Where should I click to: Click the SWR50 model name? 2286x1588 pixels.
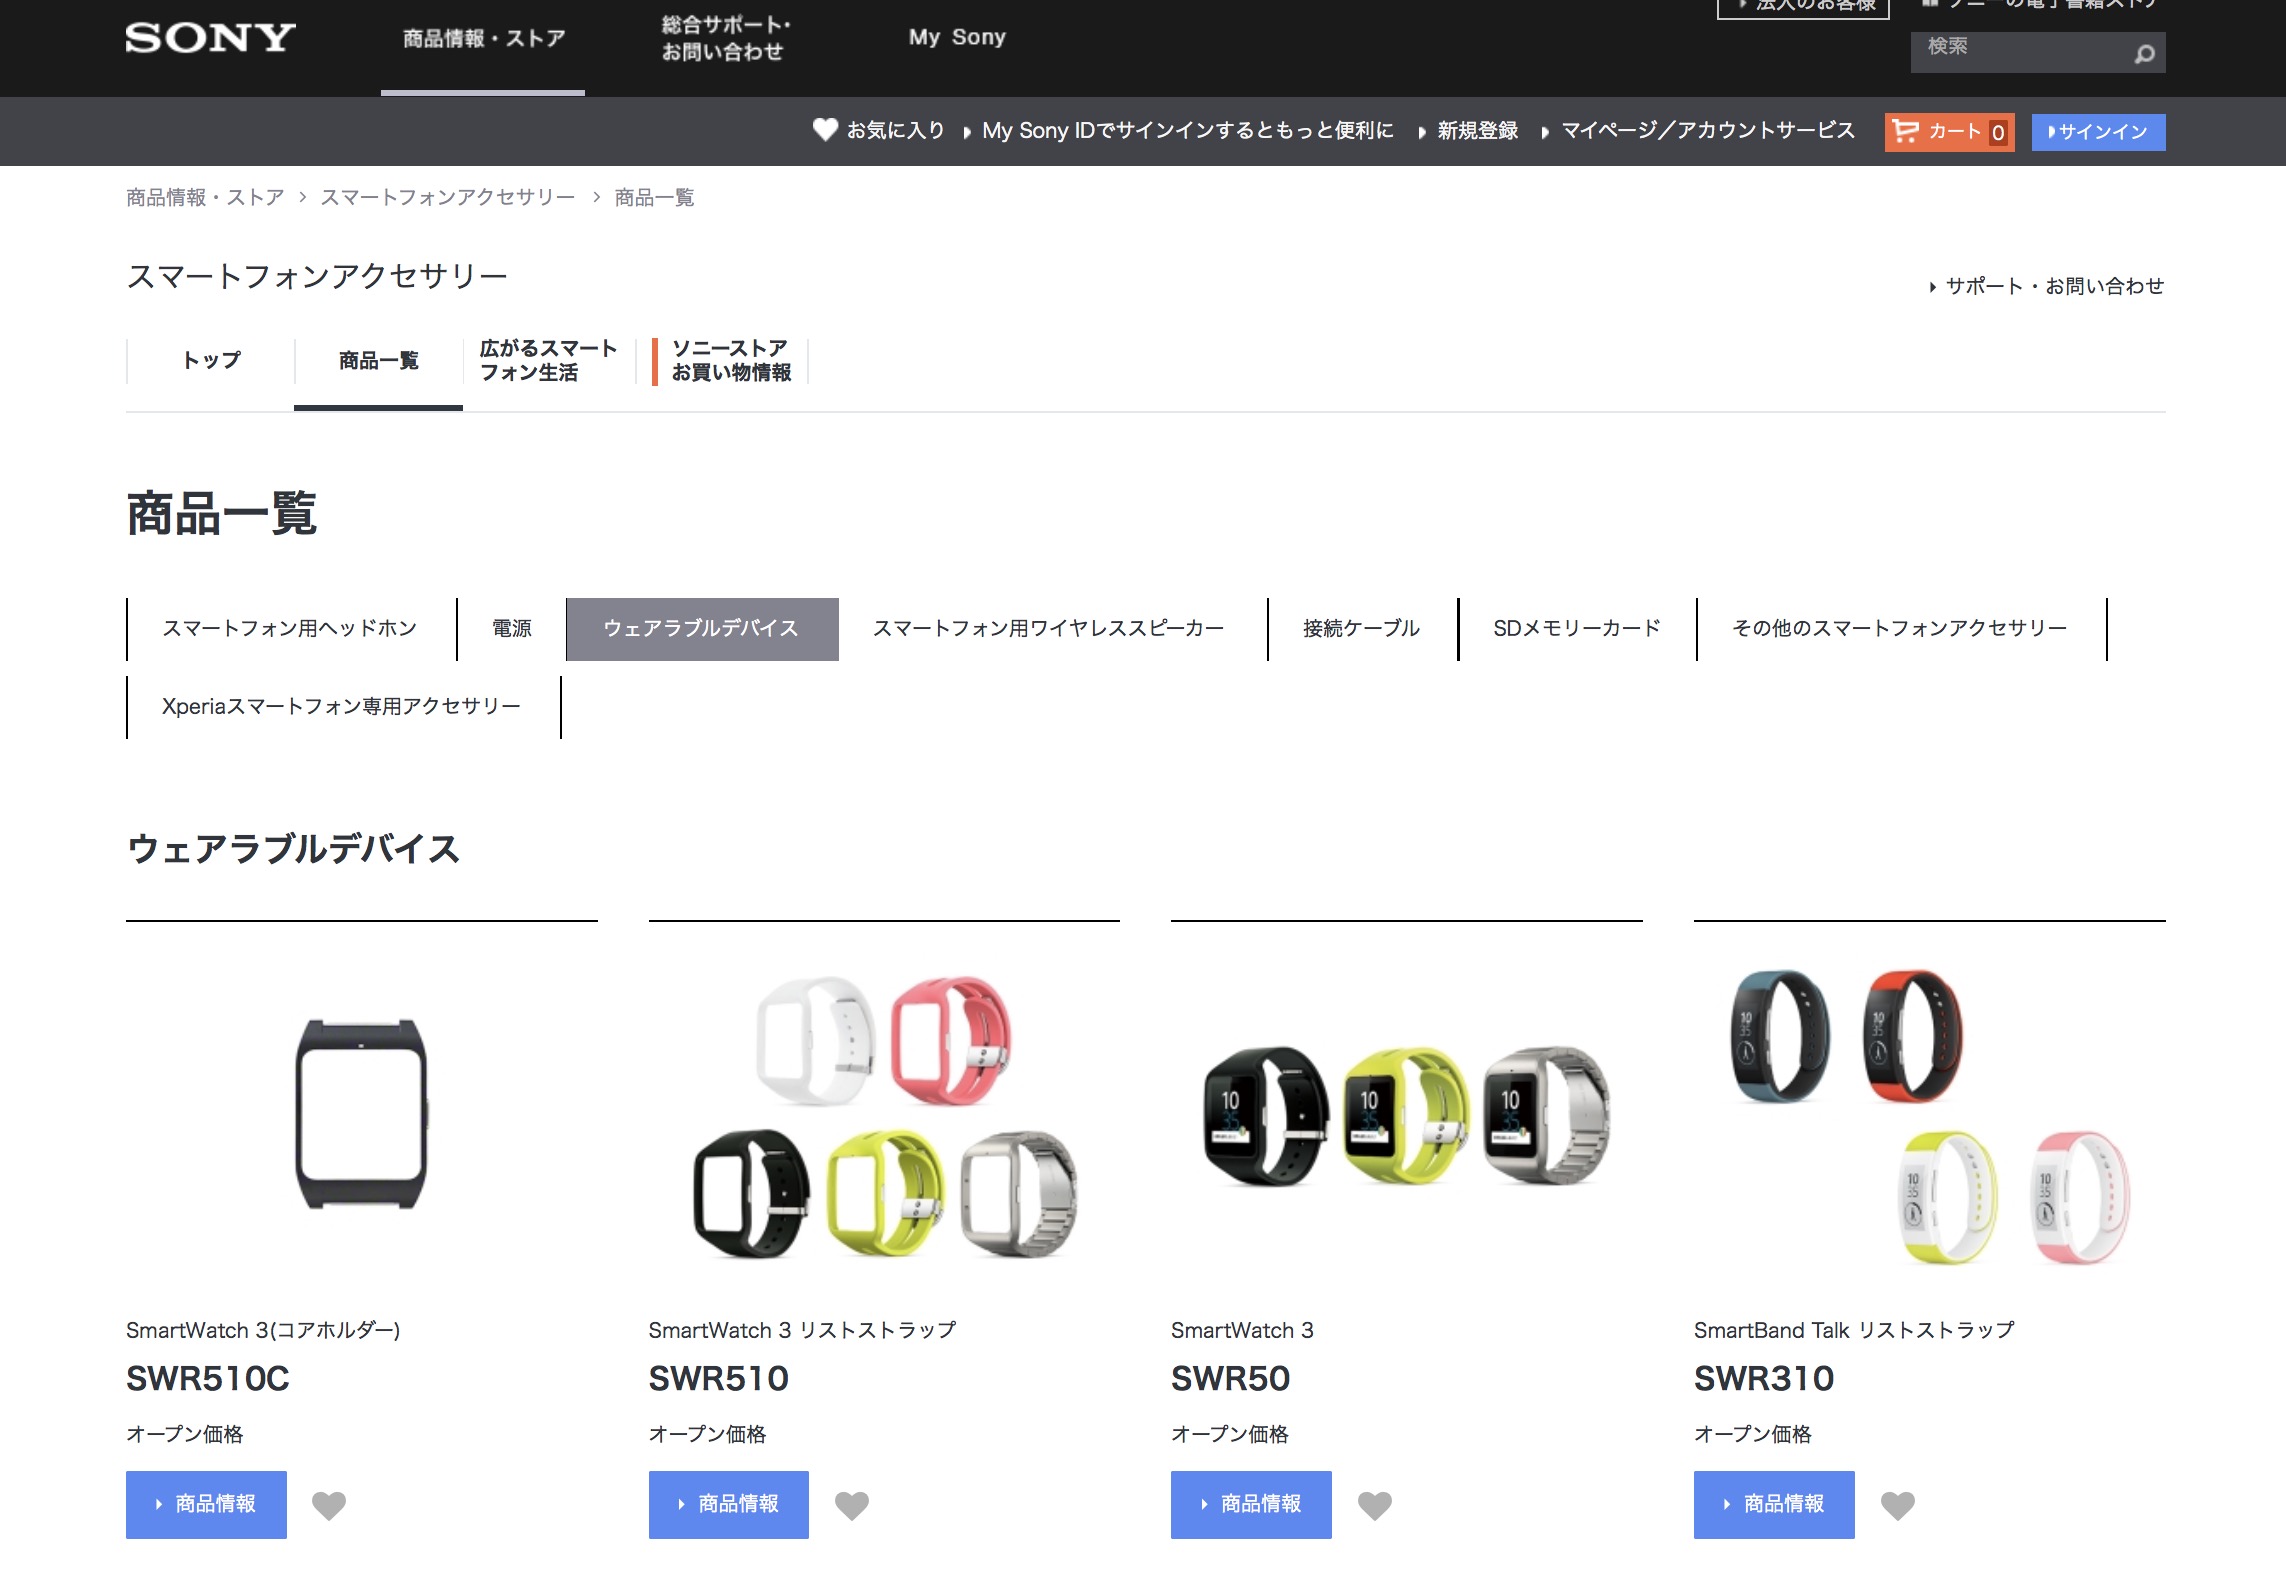[x=1230, y=1379]
